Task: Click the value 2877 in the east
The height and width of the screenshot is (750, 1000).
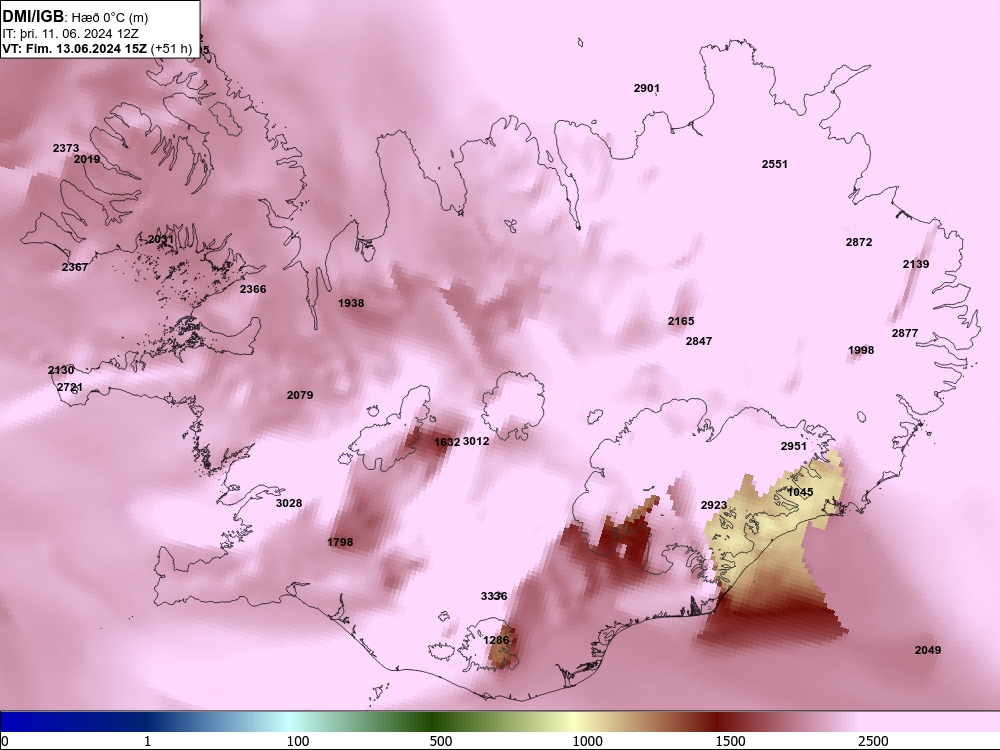Action: (x=904, y=333)
